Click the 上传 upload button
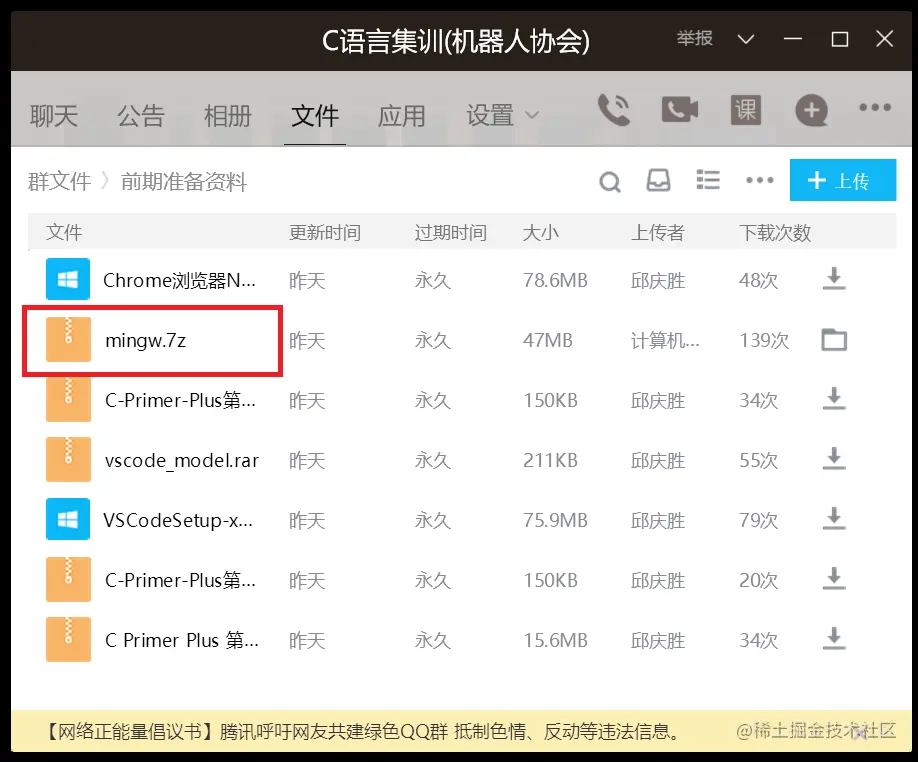 [x=843, y=180]
